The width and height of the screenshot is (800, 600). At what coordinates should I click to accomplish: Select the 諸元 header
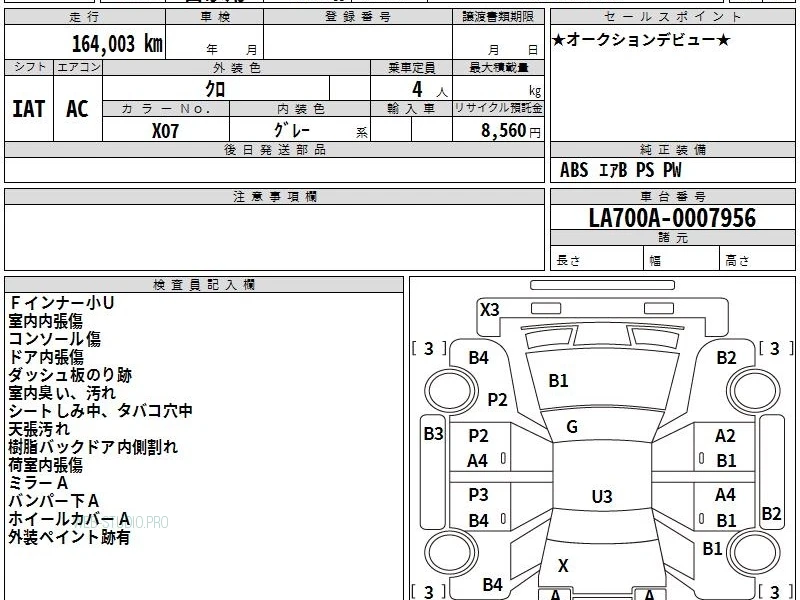point(672,238)
